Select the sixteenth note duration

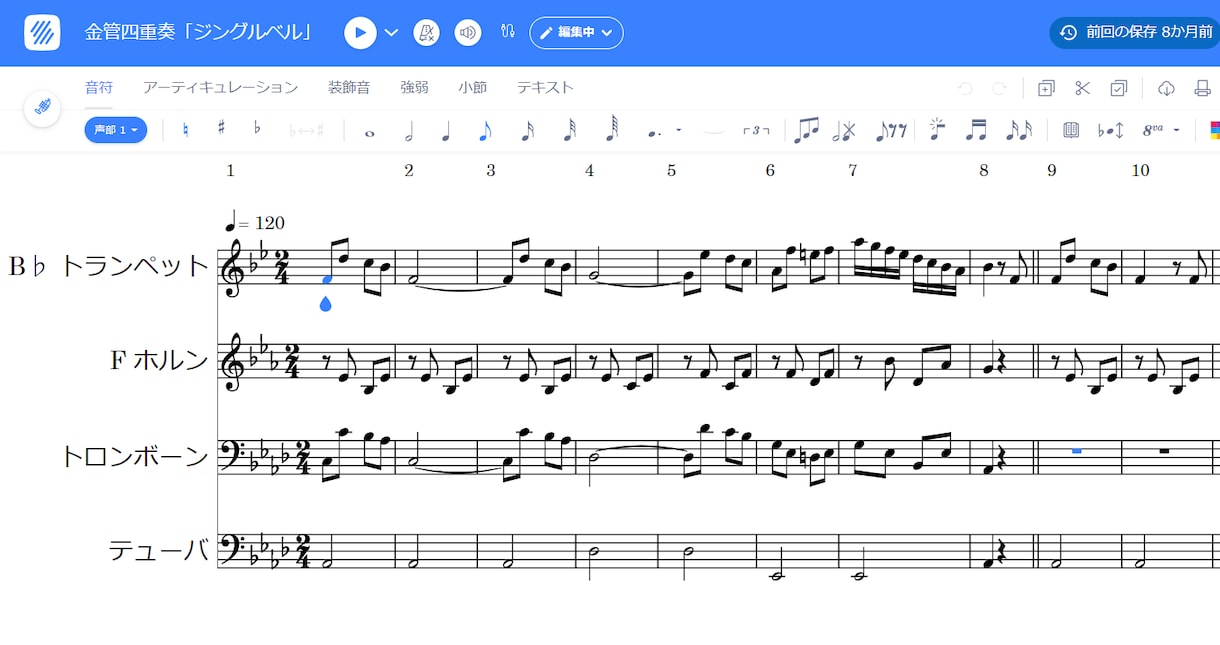528,130
